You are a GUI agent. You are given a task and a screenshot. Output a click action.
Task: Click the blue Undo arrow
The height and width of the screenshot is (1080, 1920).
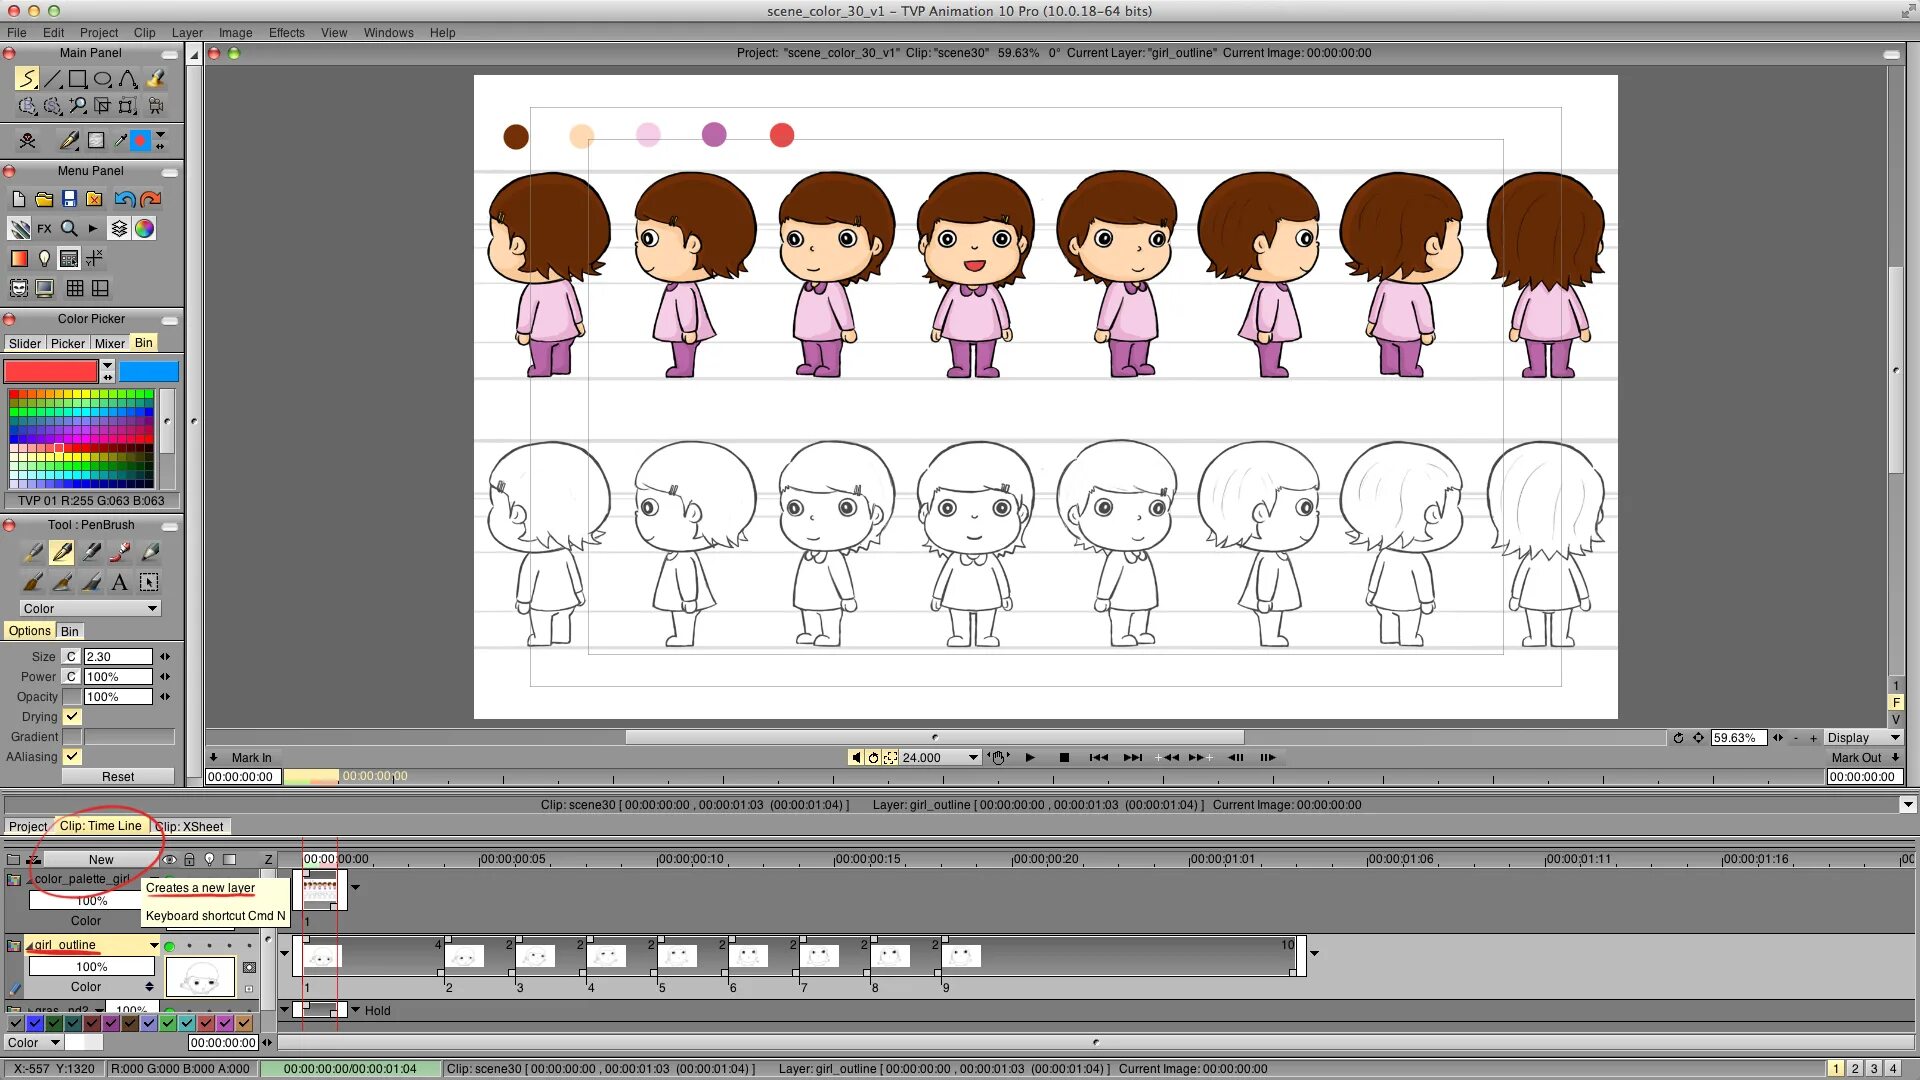click(124, 199)
